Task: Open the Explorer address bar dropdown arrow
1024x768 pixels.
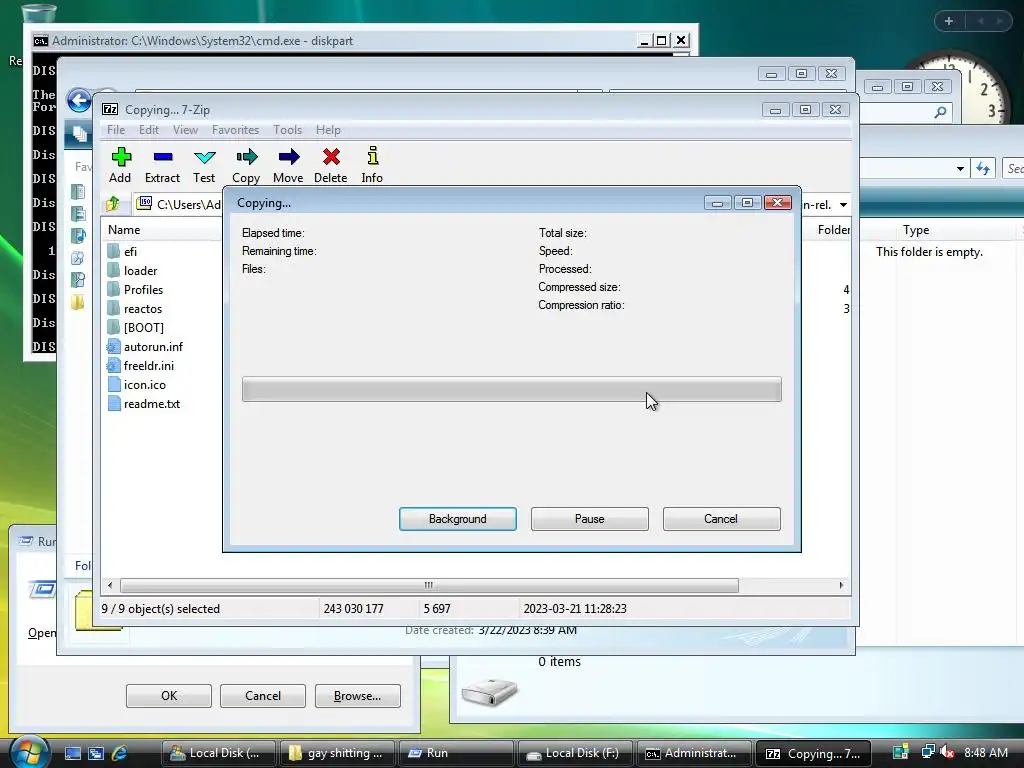Action: 960,168
